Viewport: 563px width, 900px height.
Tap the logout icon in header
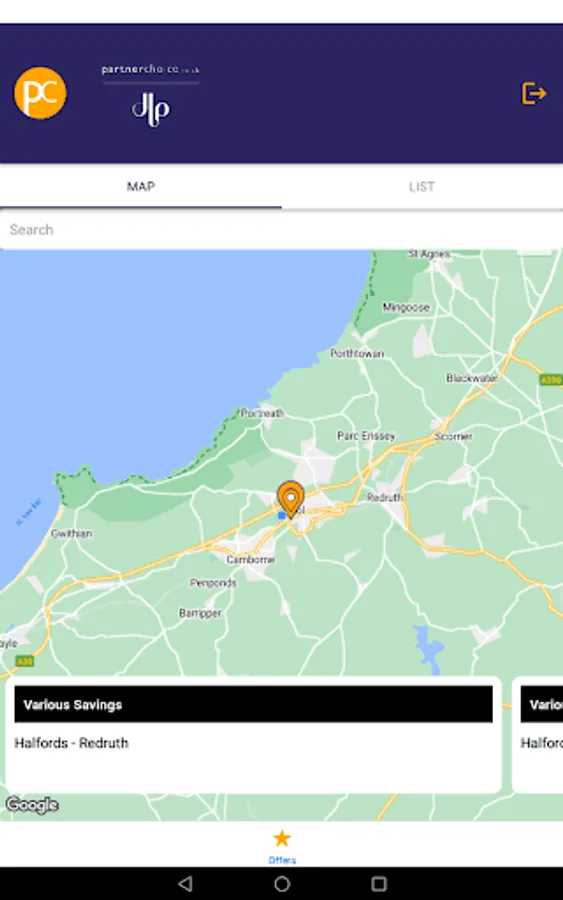tap(534, 93)
